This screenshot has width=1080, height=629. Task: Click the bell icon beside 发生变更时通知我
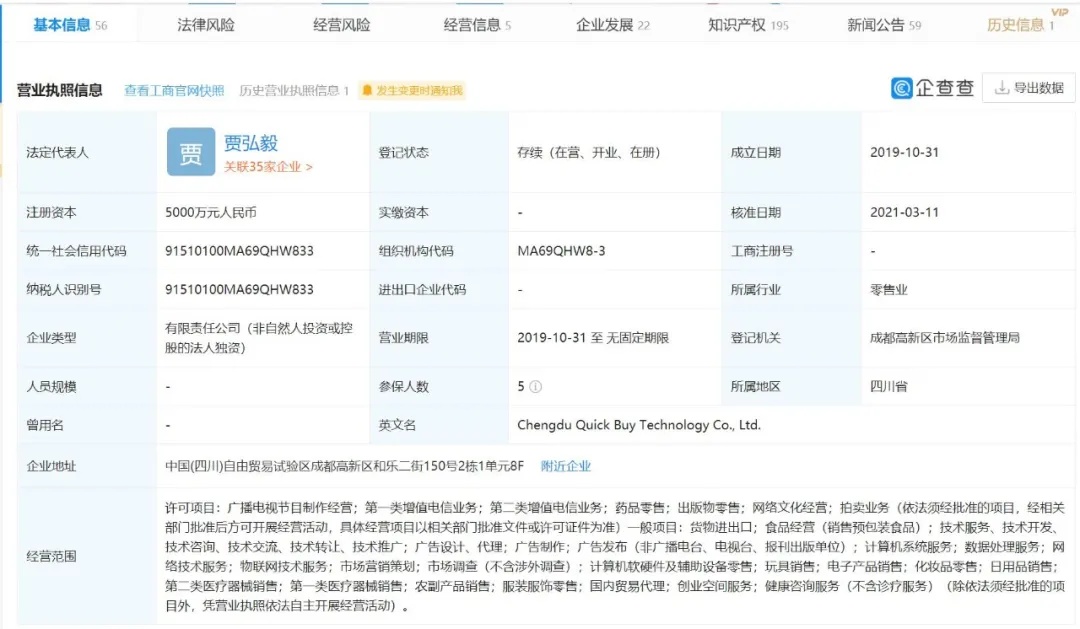pos(367,89)
